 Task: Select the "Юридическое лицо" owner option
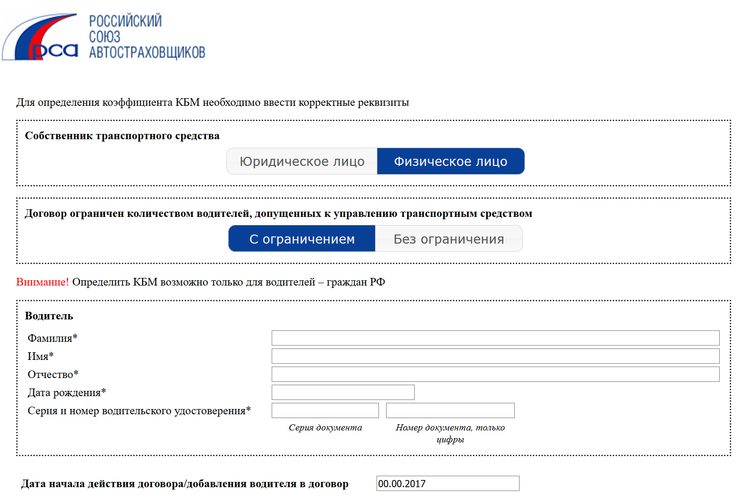click(302, 161)
